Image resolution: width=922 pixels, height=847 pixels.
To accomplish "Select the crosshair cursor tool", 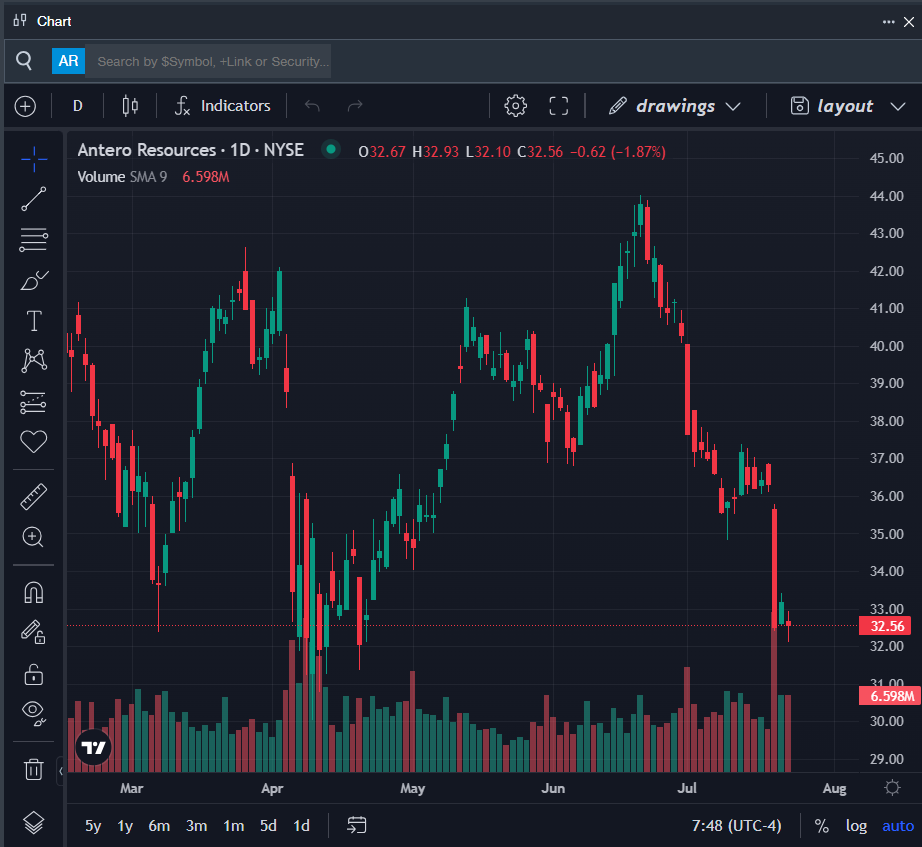I will click(x=34, y=159).
